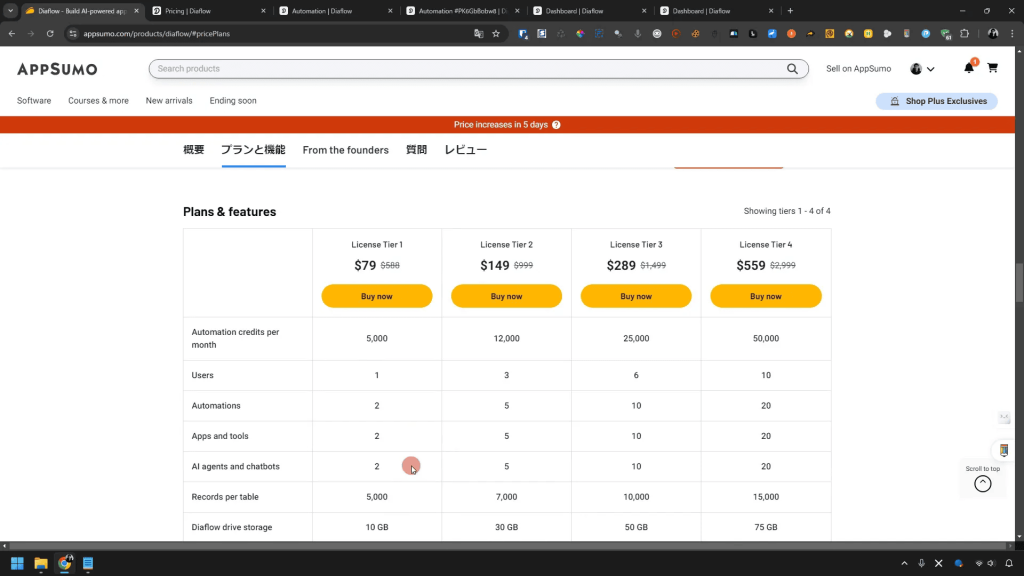1024x576 pixels.
Task: Buy now License Tier 1
Action: tap(377, 296)
